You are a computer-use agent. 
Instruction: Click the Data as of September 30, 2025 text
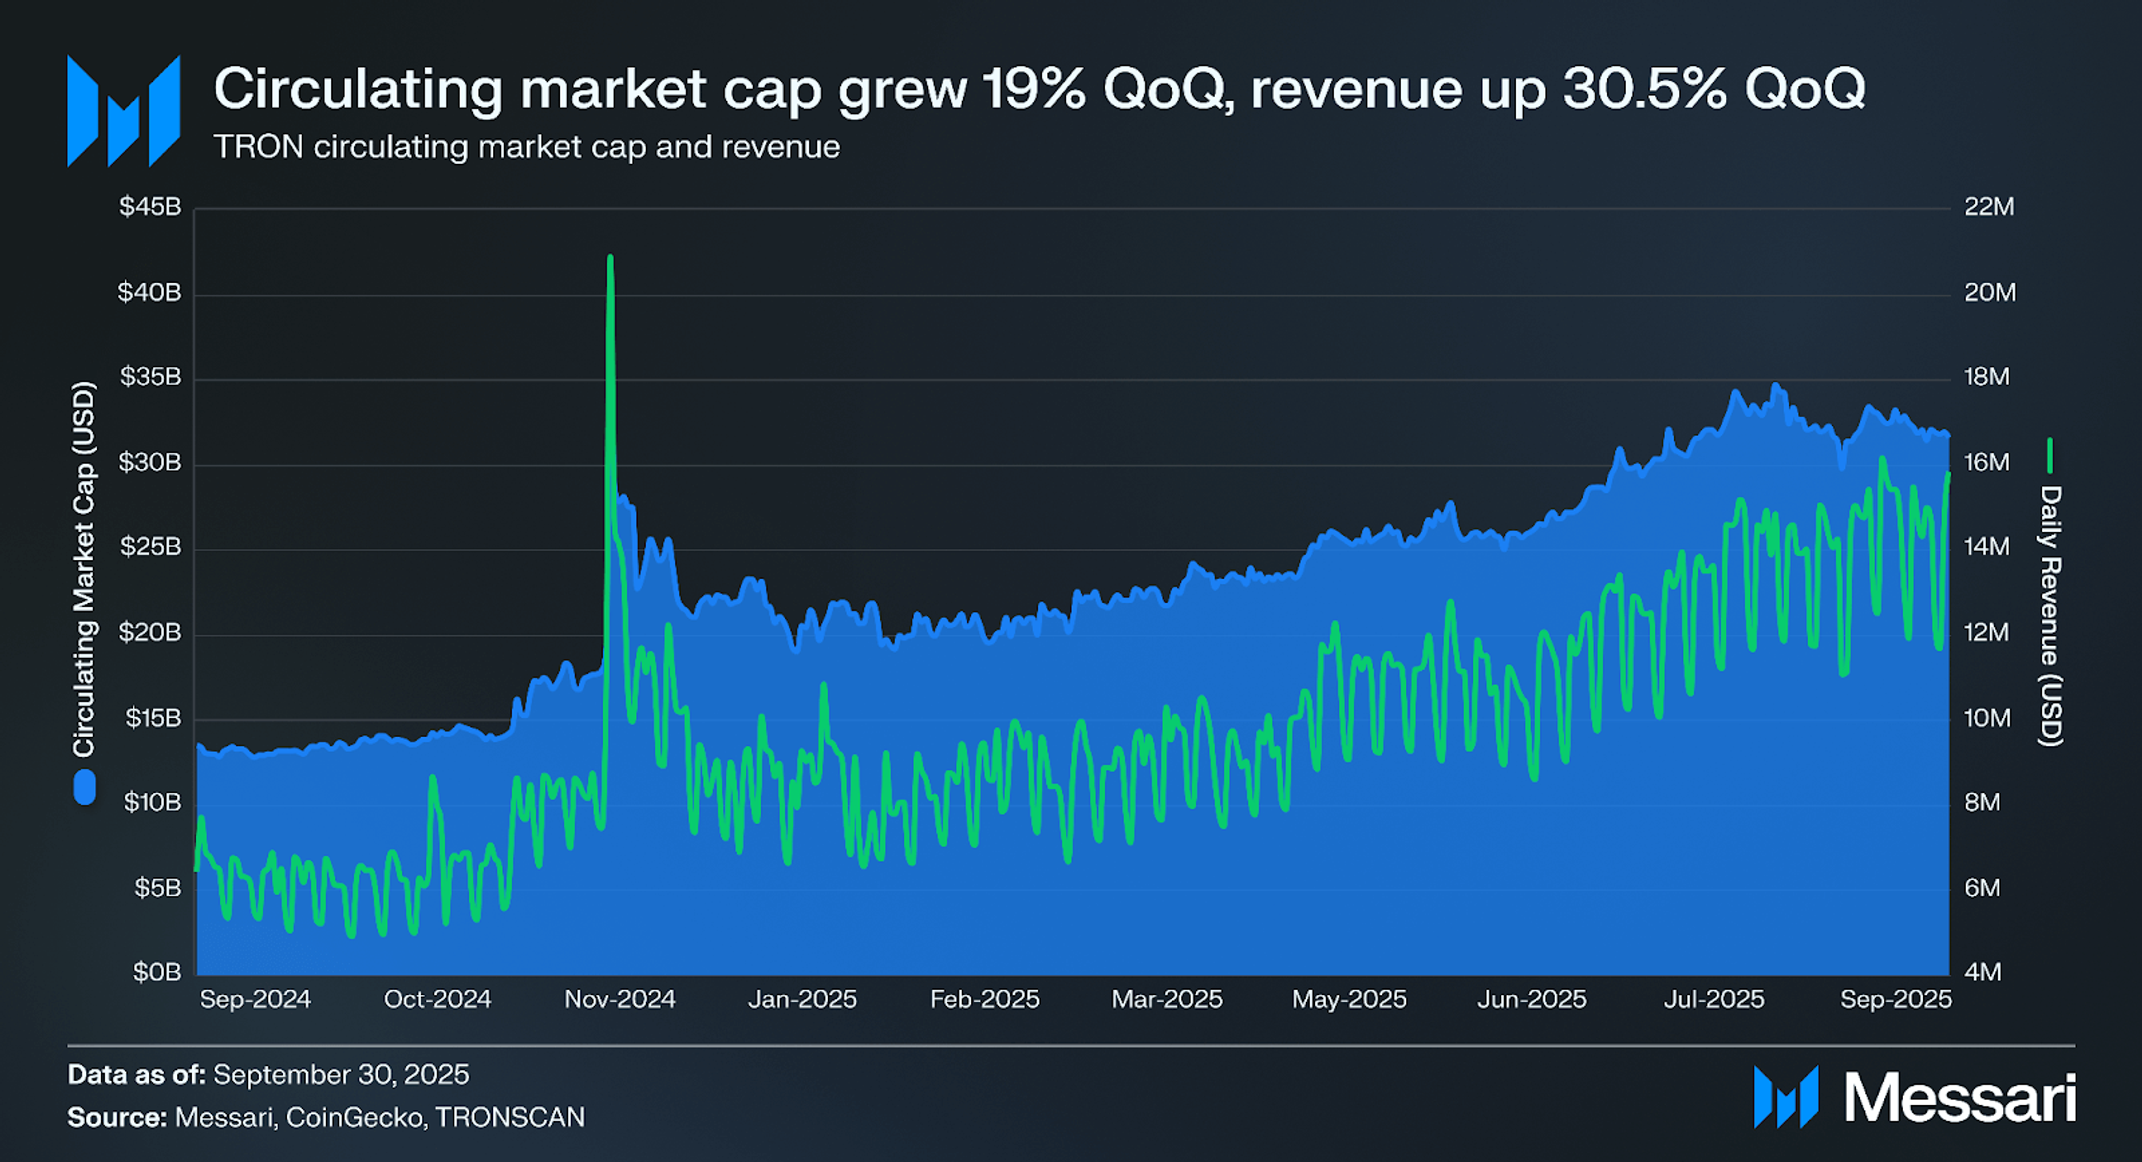click(268, 1075)
